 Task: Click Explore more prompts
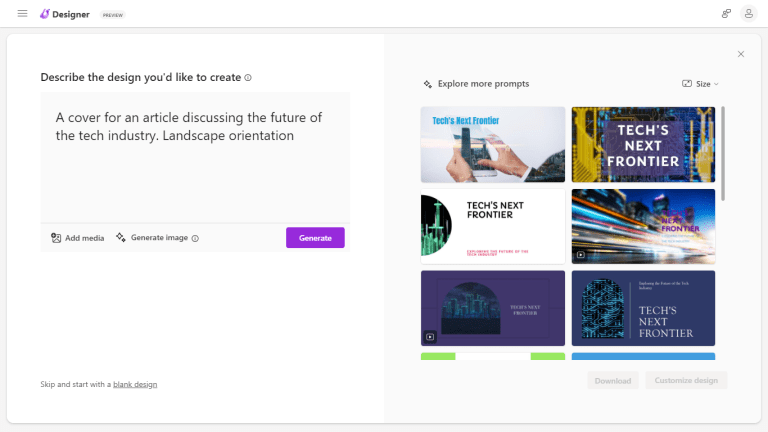476,84
